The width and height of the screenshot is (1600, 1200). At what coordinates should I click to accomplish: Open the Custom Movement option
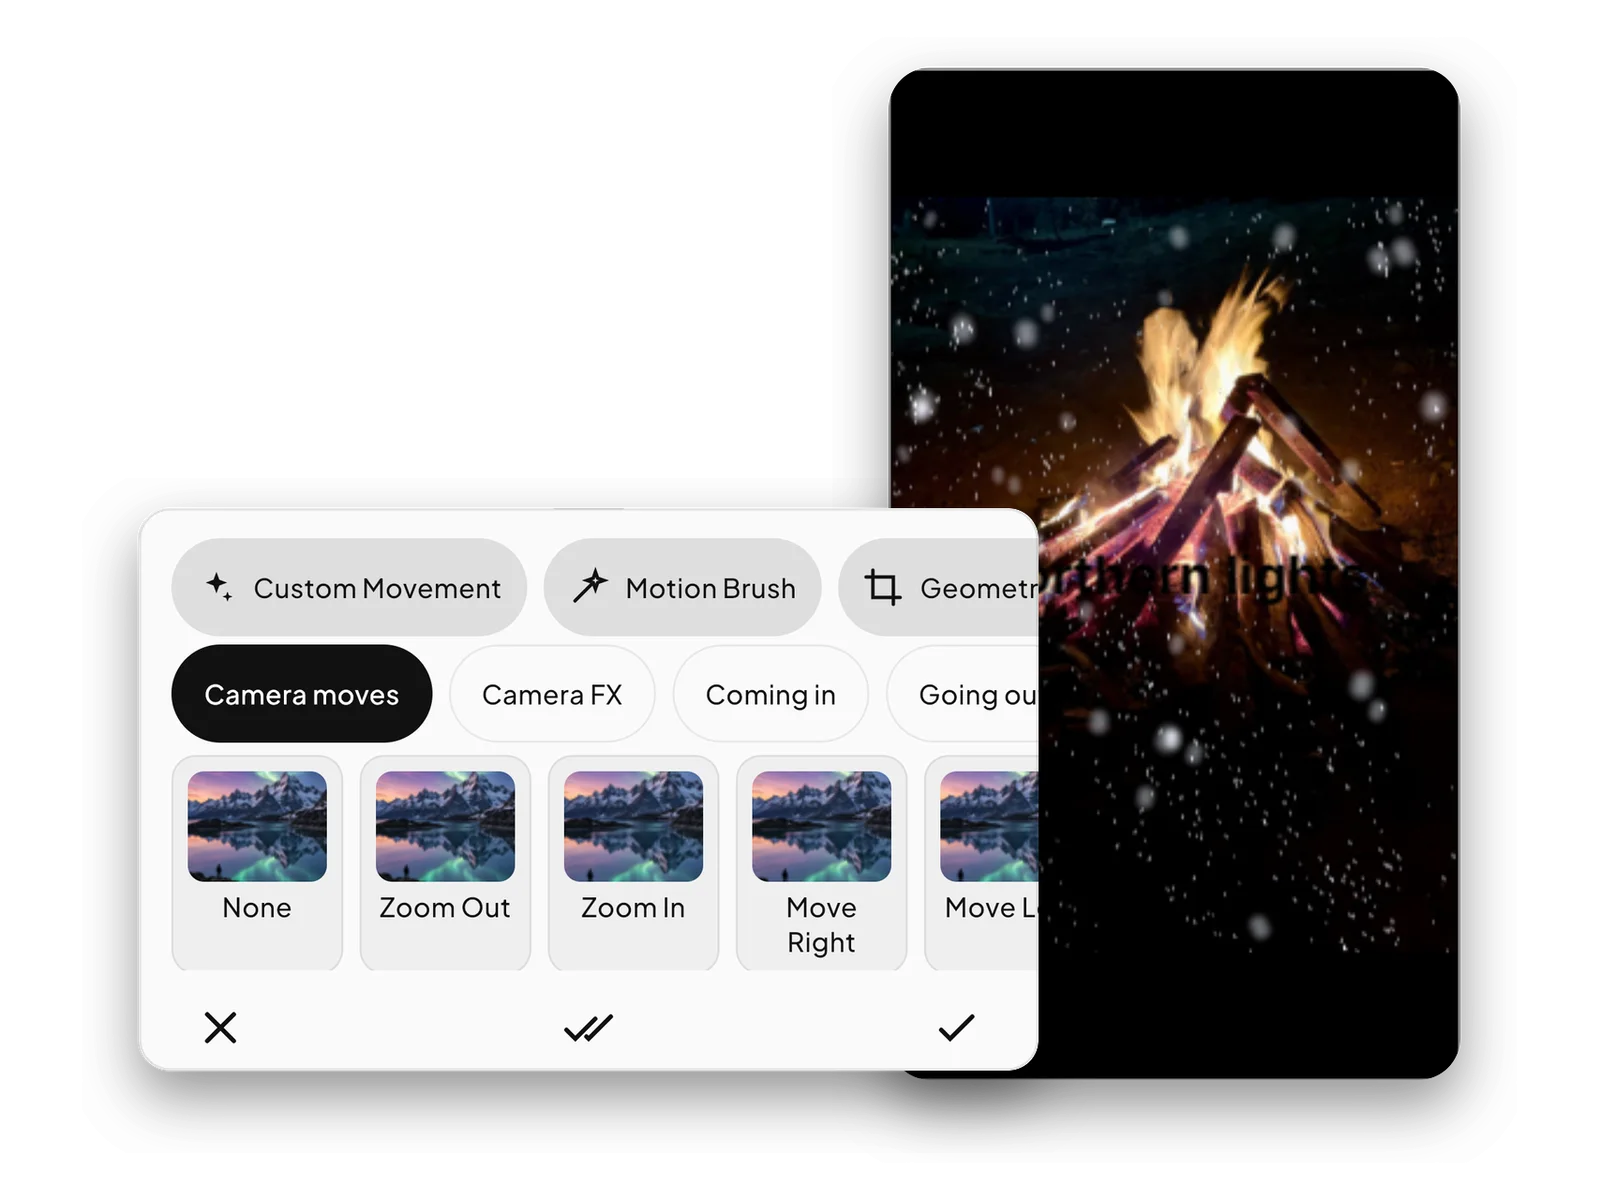coord(349,587)
